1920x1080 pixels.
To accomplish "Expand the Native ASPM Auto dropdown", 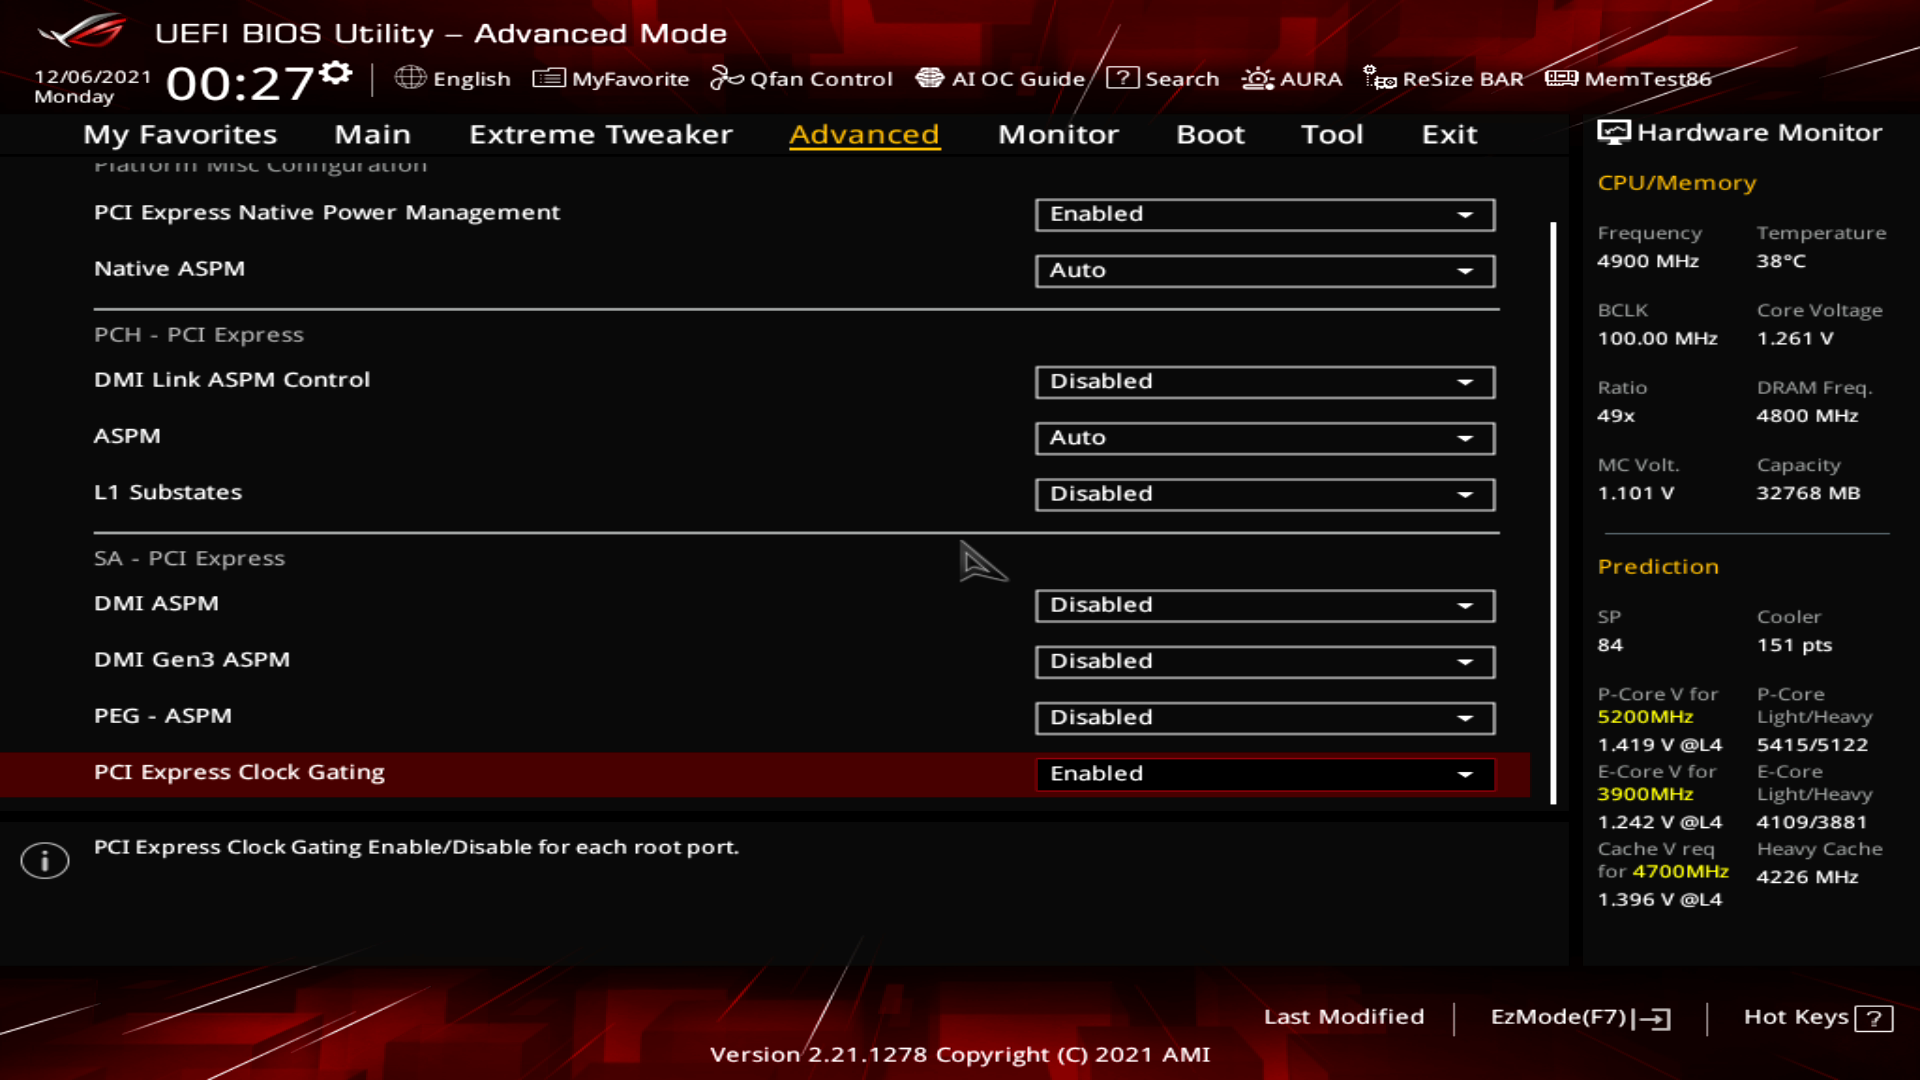I will [x=1265, y=270].
